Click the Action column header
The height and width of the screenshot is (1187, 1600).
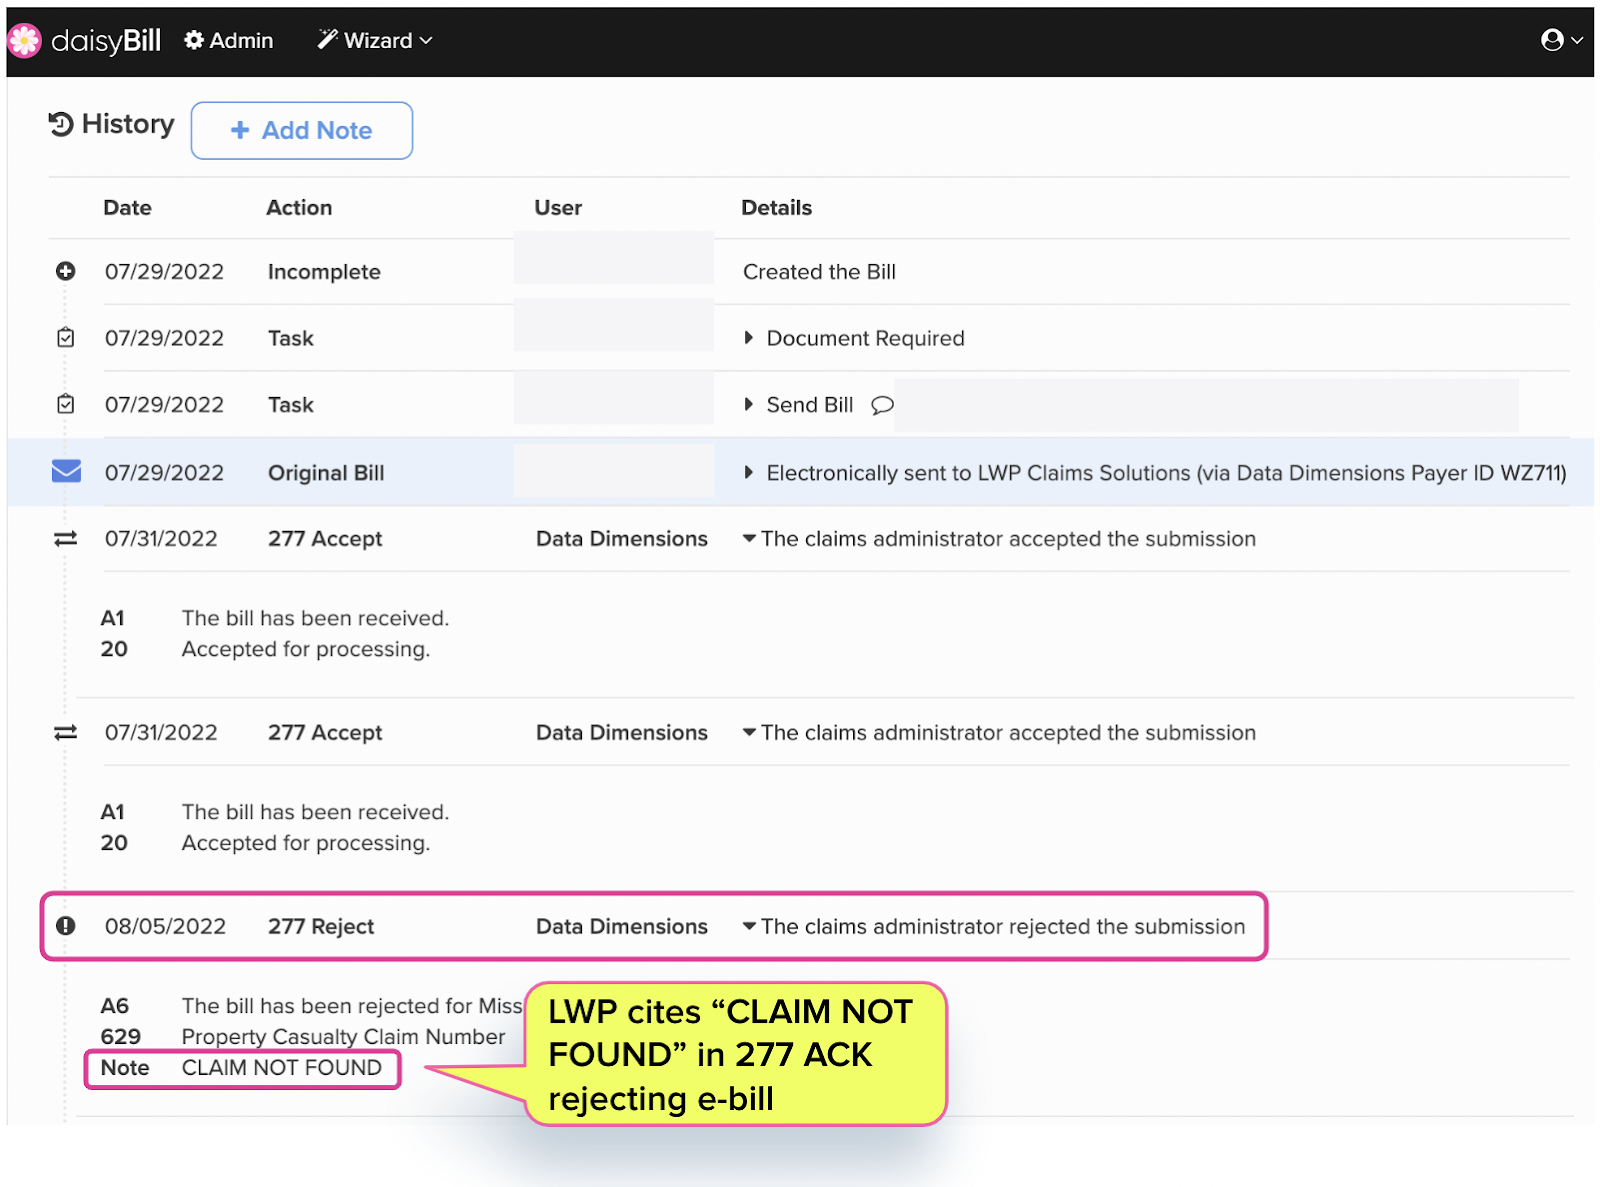click(x=299, y=208)
